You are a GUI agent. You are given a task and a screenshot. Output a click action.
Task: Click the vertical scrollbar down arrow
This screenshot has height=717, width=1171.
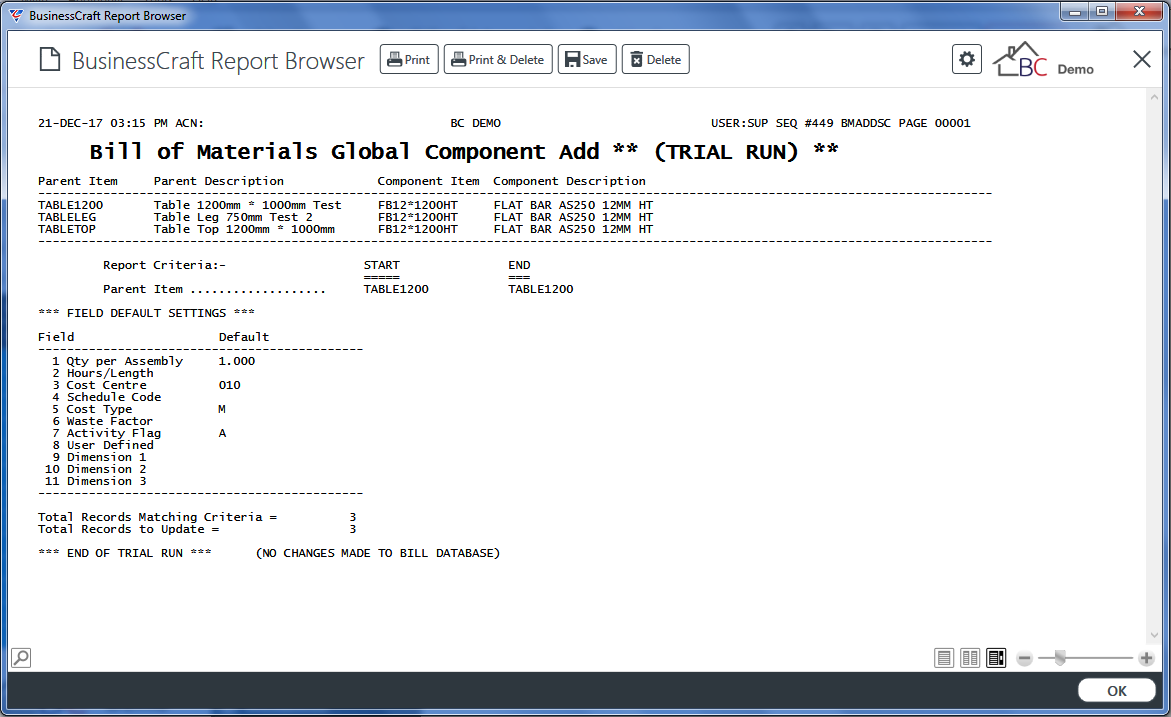[x=1155, y=635]
